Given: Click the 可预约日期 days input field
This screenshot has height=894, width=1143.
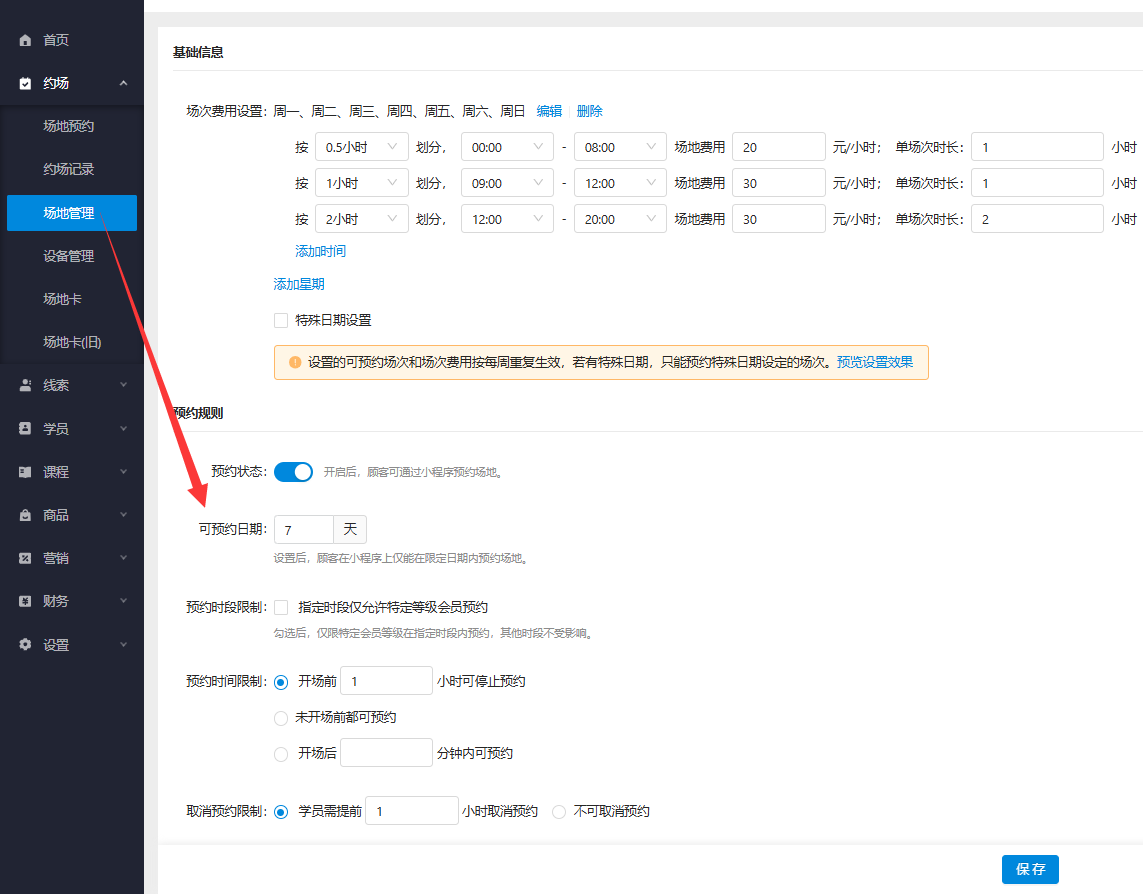Looking at the screenshot, I should [303, 529].
